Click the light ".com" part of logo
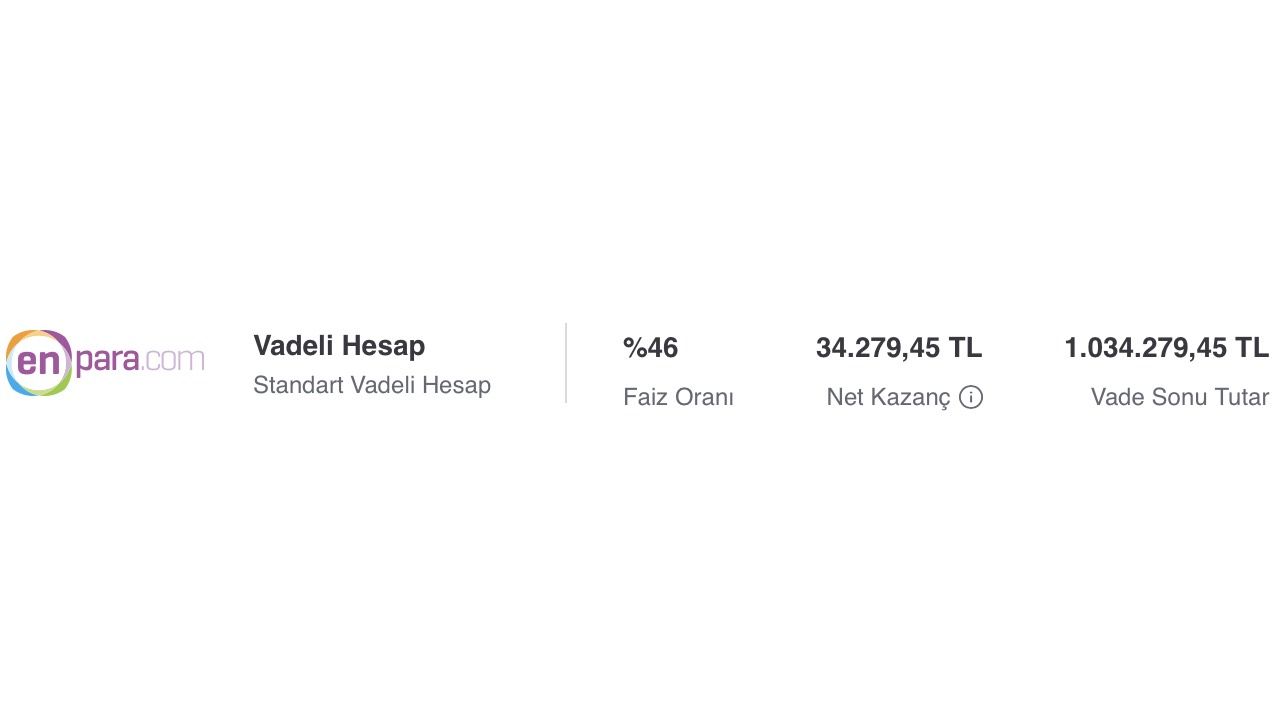This screenshot has height=720, width=1280. click(x=174, y=360)
